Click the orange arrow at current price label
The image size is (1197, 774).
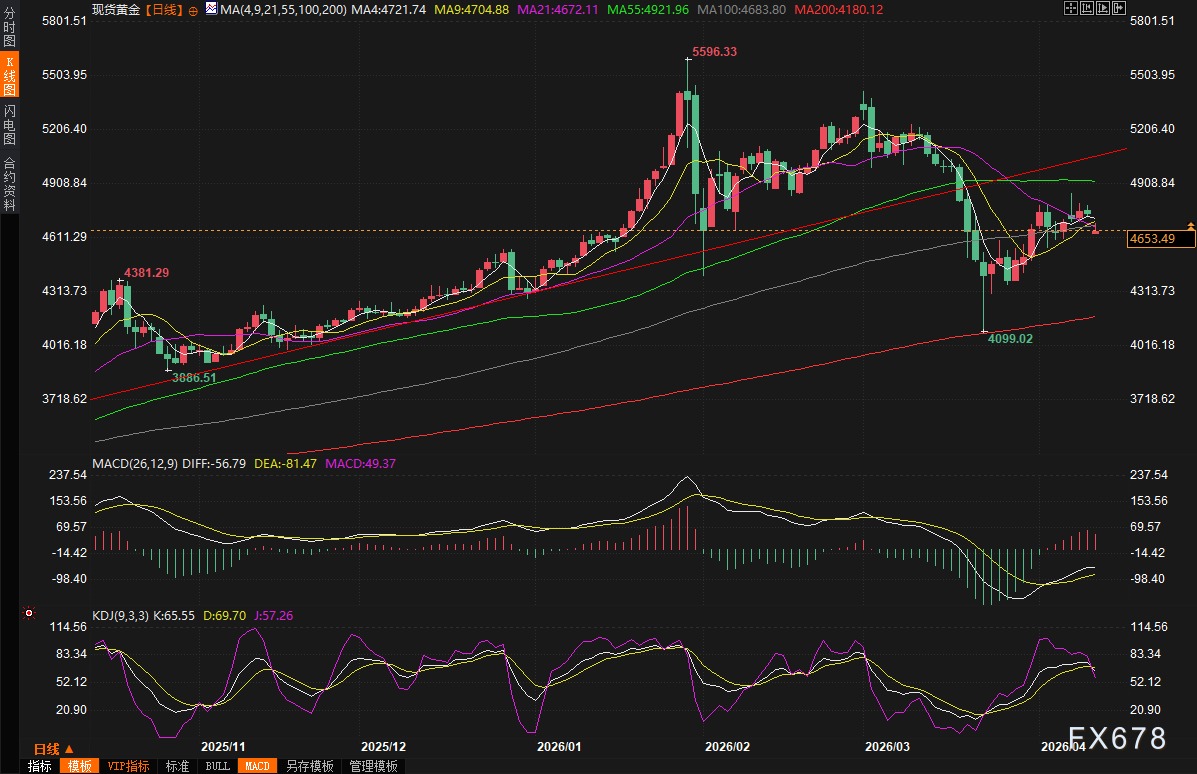1190,226
